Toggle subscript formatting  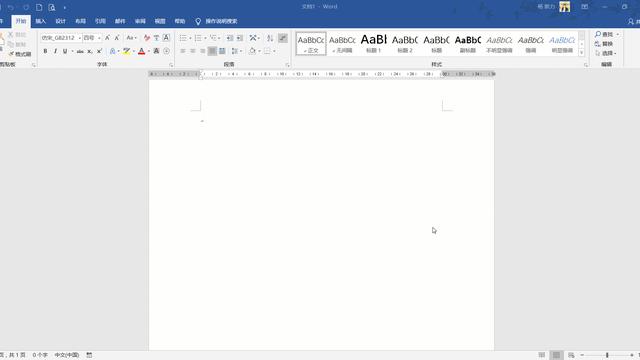[x=90, y=51]
